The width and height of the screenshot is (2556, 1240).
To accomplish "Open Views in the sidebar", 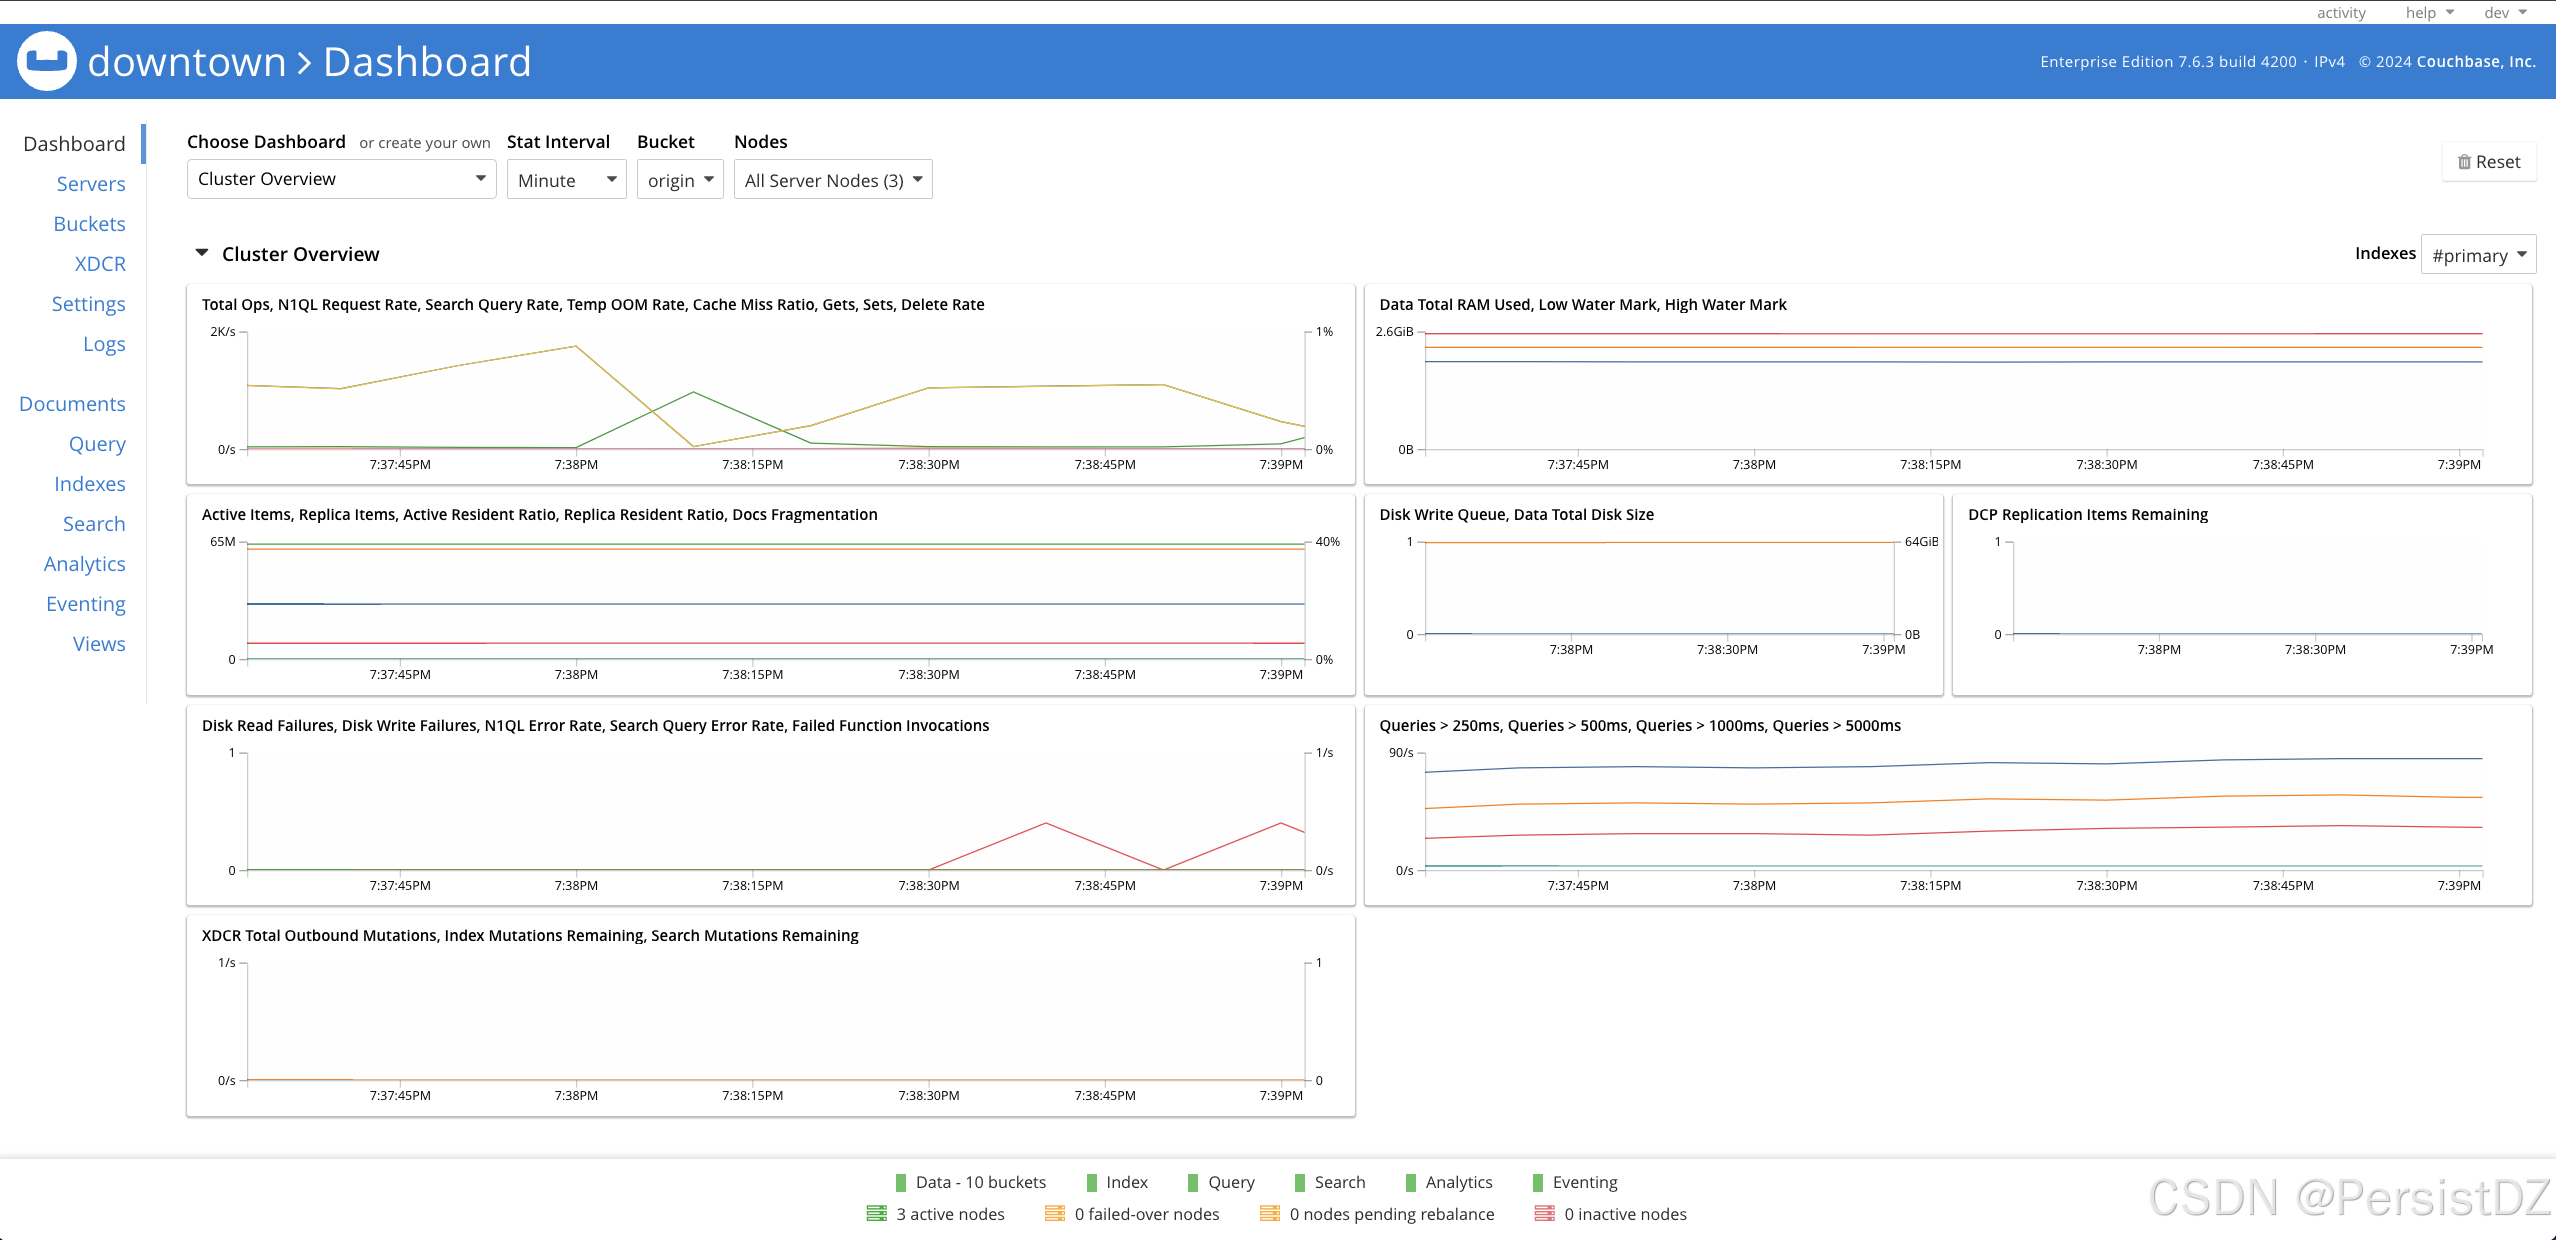I will coord(99,644).
